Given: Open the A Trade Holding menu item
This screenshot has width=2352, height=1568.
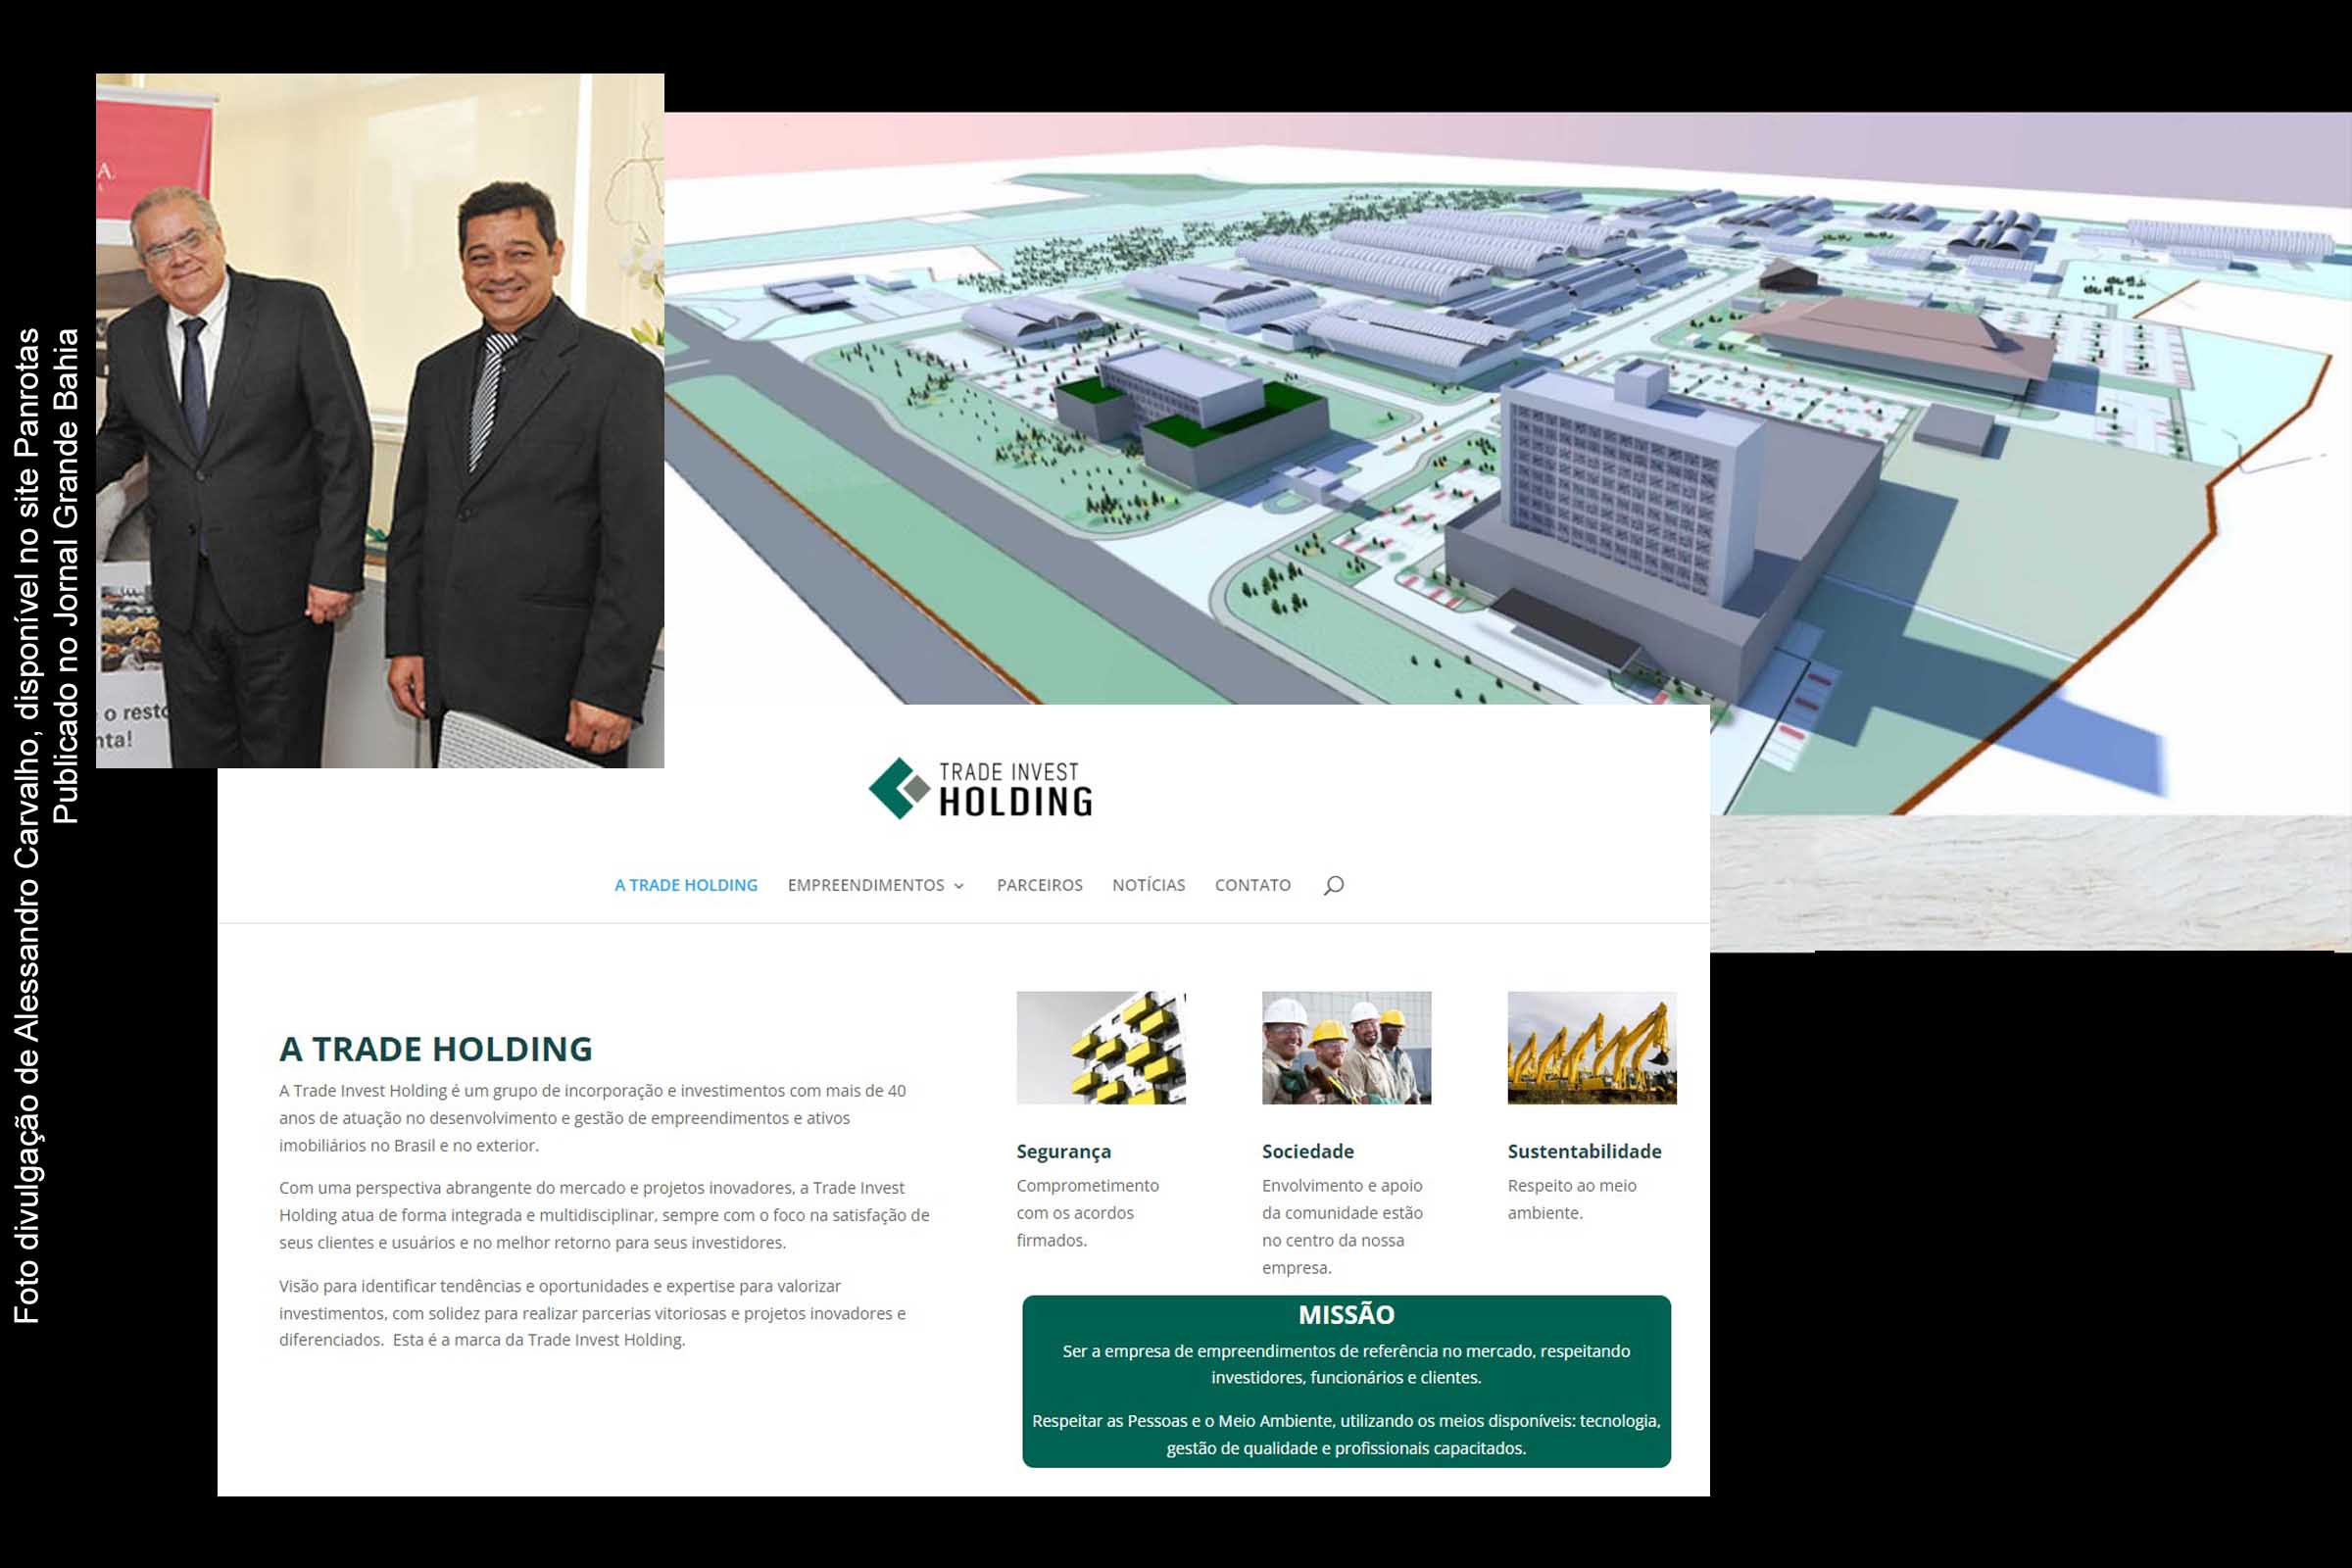Looking at the screenshot, I should [686, 885].
